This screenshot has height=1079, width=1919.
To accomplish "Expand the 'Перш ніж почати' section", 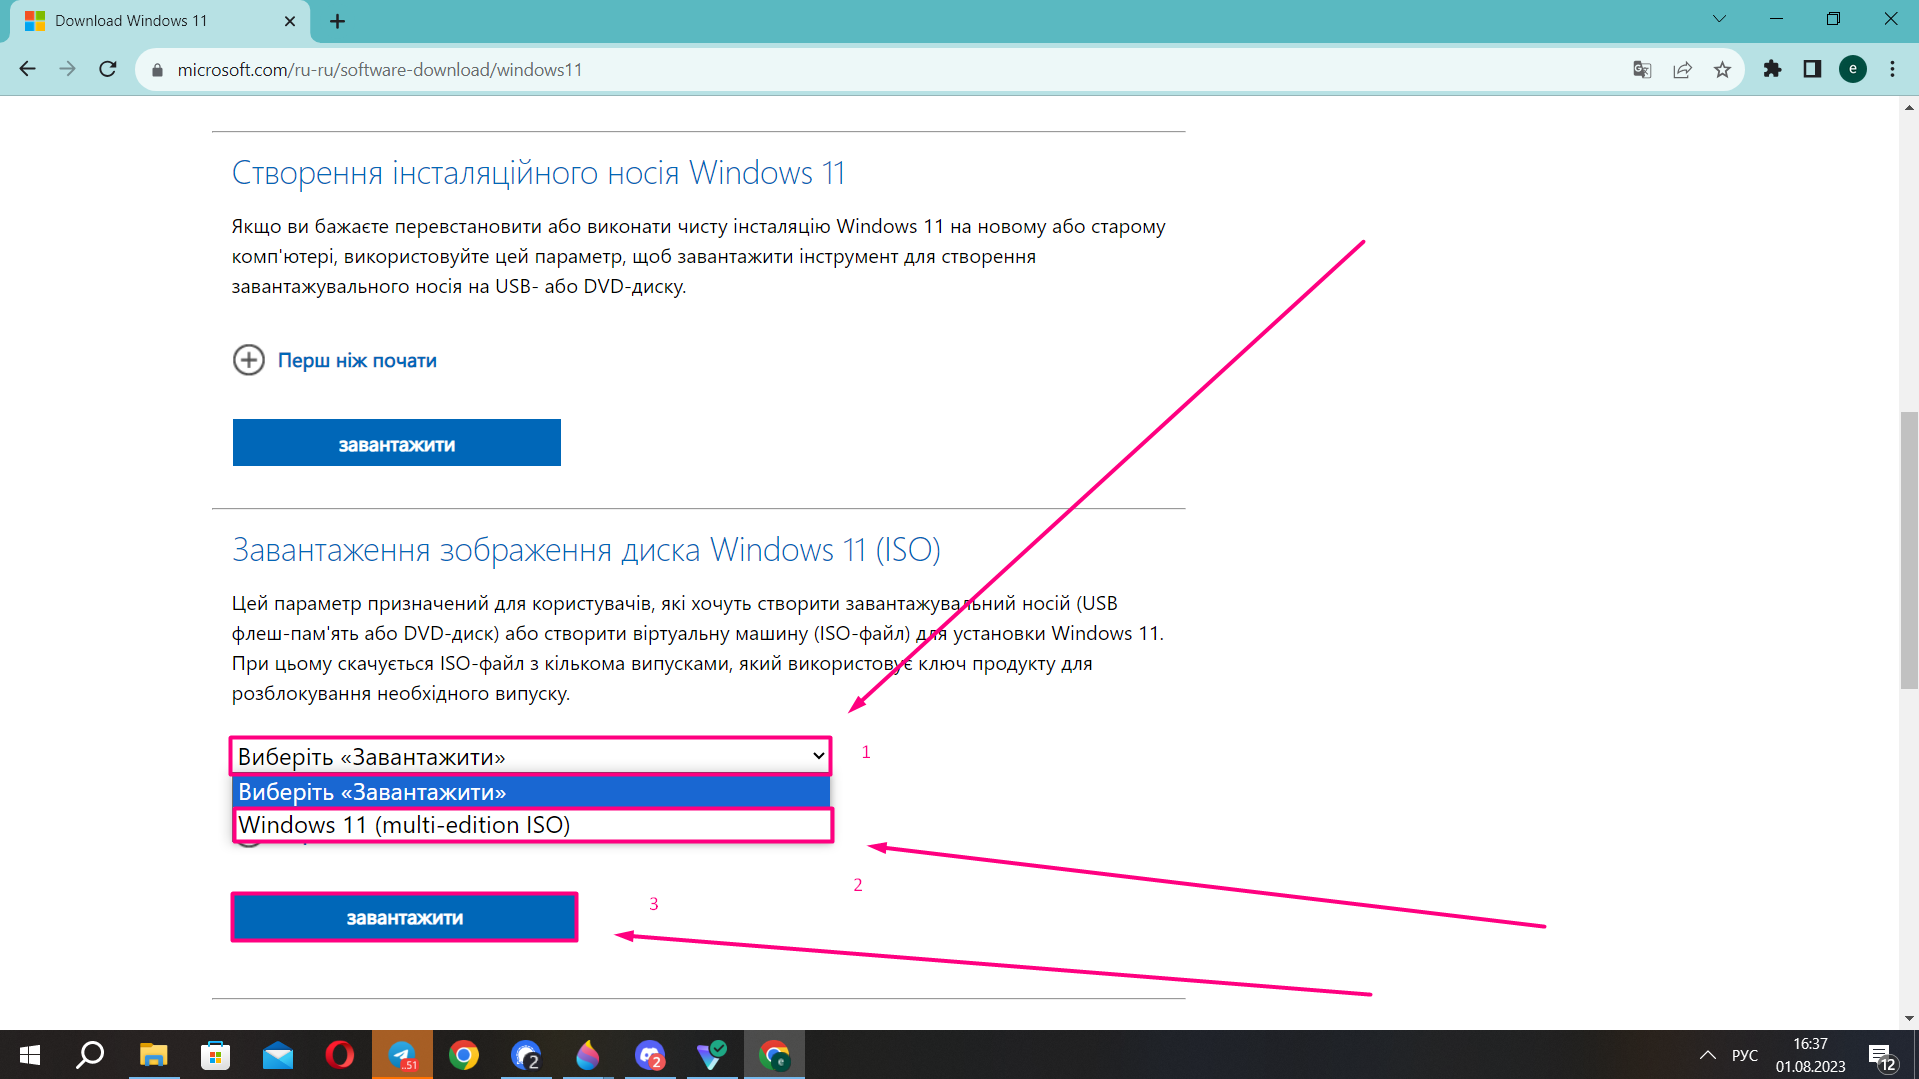I will (x=249, y=360).
